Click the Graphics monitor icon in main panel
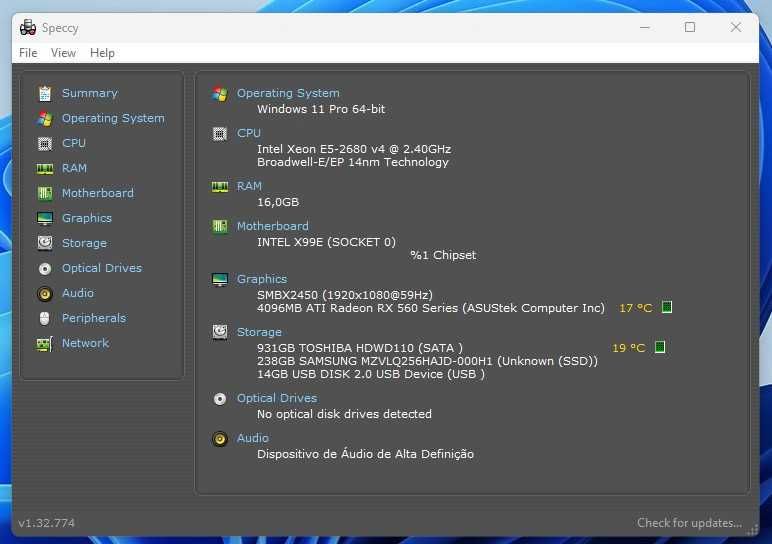 (x=220, y=279)
